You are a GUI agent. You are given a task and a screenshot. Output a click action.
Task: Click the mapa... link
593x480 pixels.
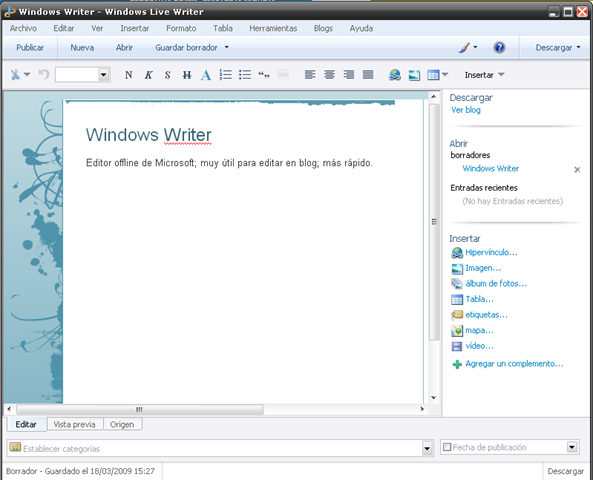coord(480,330)
